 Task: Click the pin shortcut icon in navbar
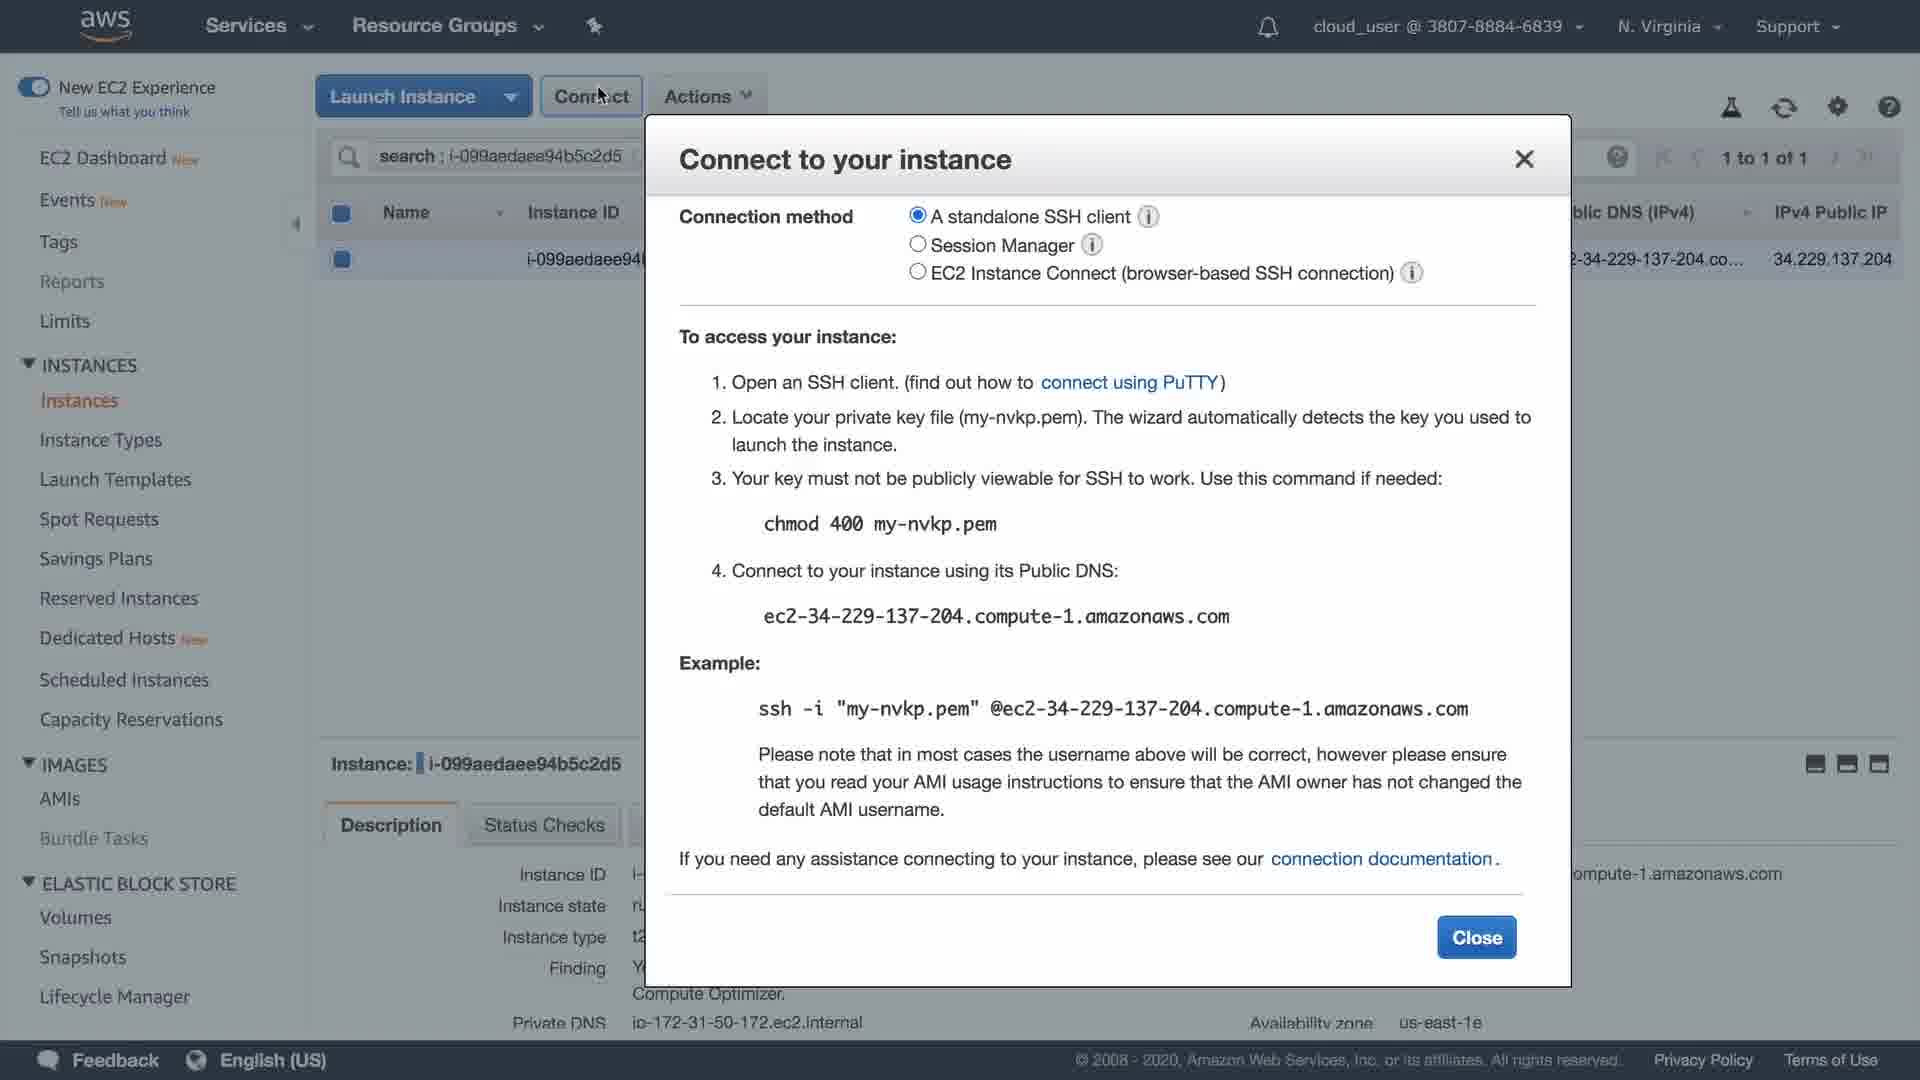[x=594, y=26]
